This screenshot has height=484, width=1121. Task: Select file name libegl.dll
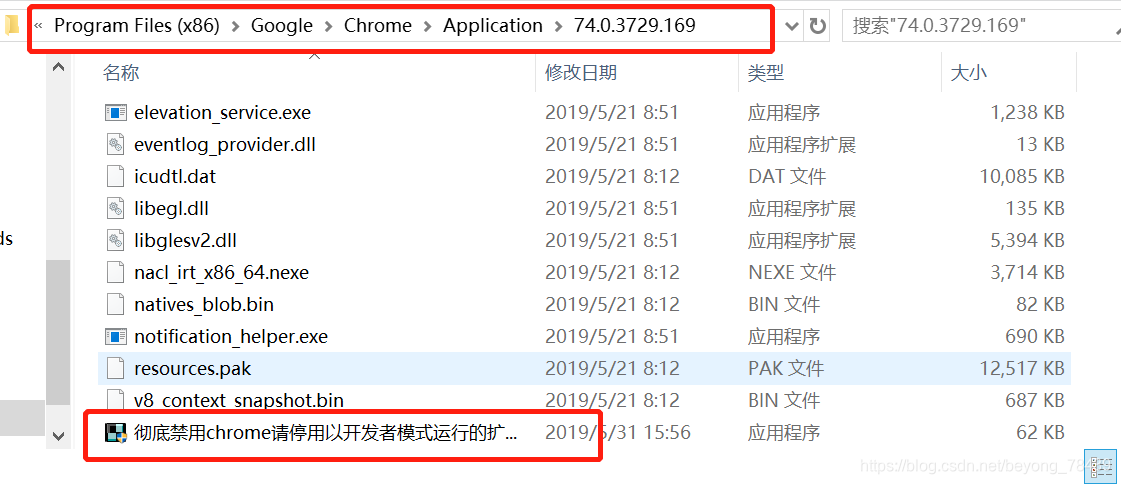click(171, 208)
